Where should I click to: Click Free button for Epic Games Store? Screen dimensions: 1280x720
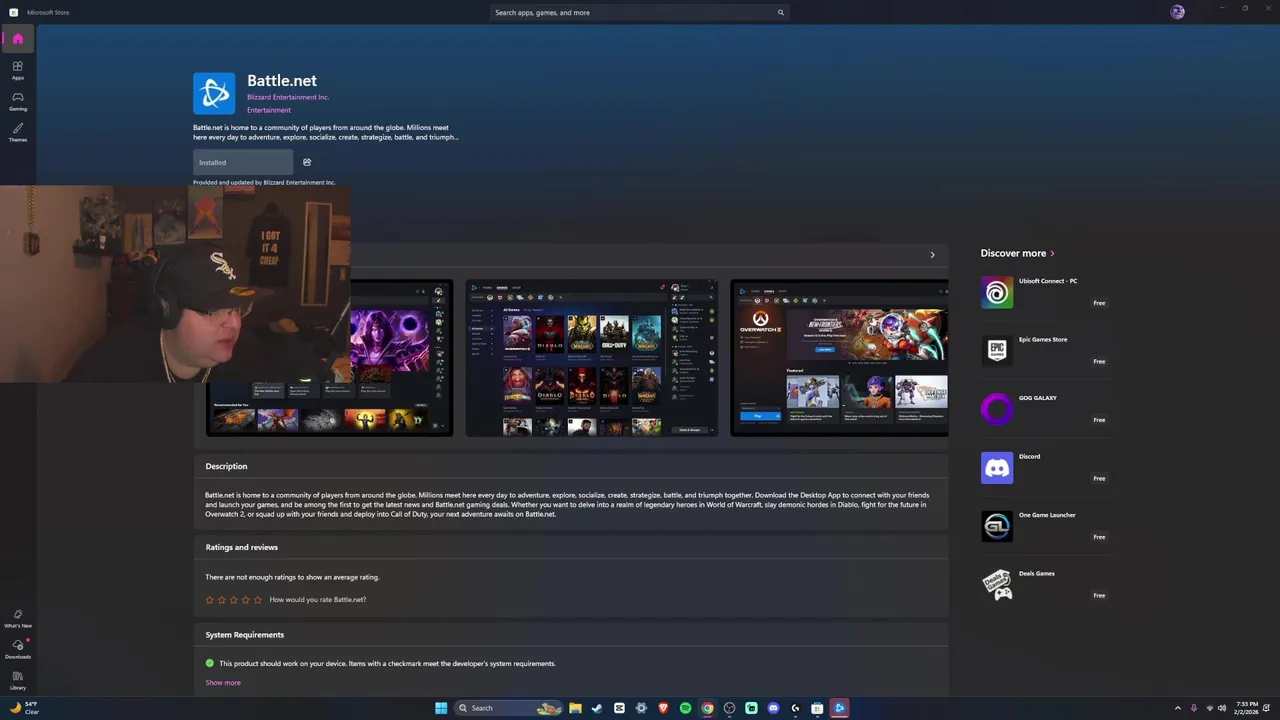pyautogui.click(x=1099, y=361)
